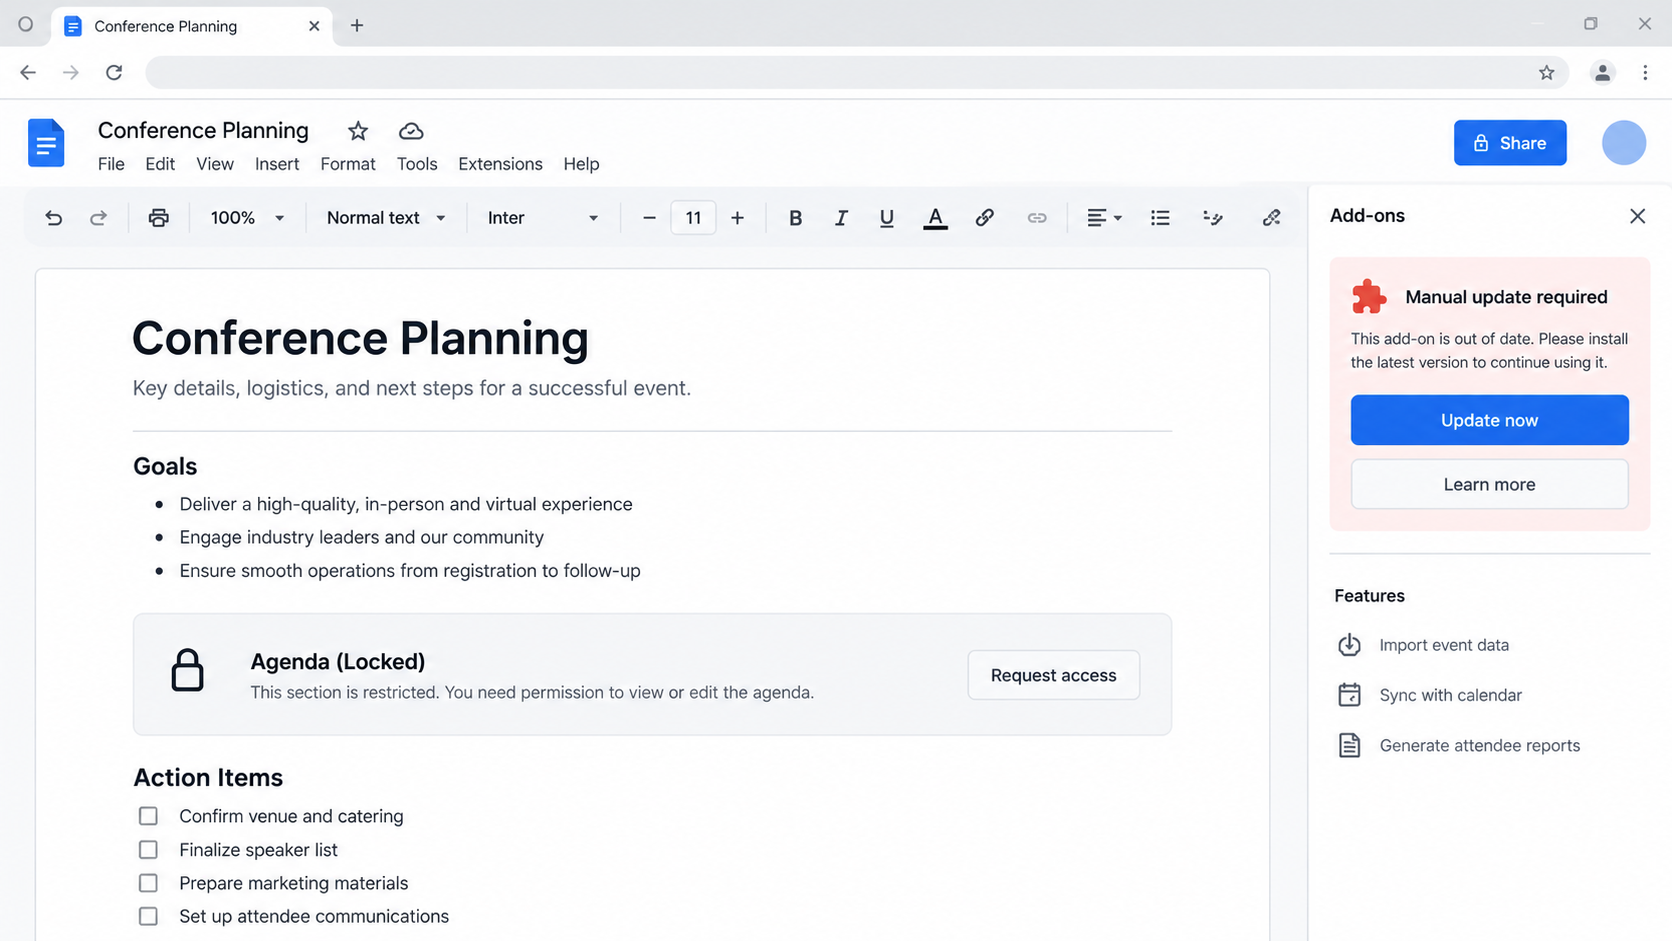Check Set up attendee communications item
The image size is (1672, 941).
pyautogui.click(x=148, y=916)
